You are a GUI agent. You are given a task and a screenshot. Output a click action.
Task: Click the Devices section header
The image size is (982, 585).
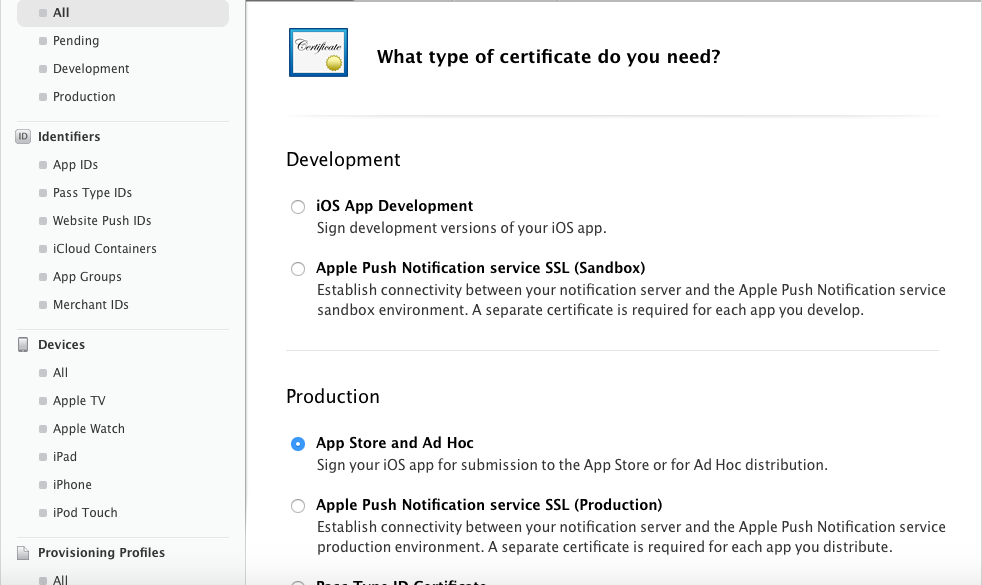pos(61,344)
